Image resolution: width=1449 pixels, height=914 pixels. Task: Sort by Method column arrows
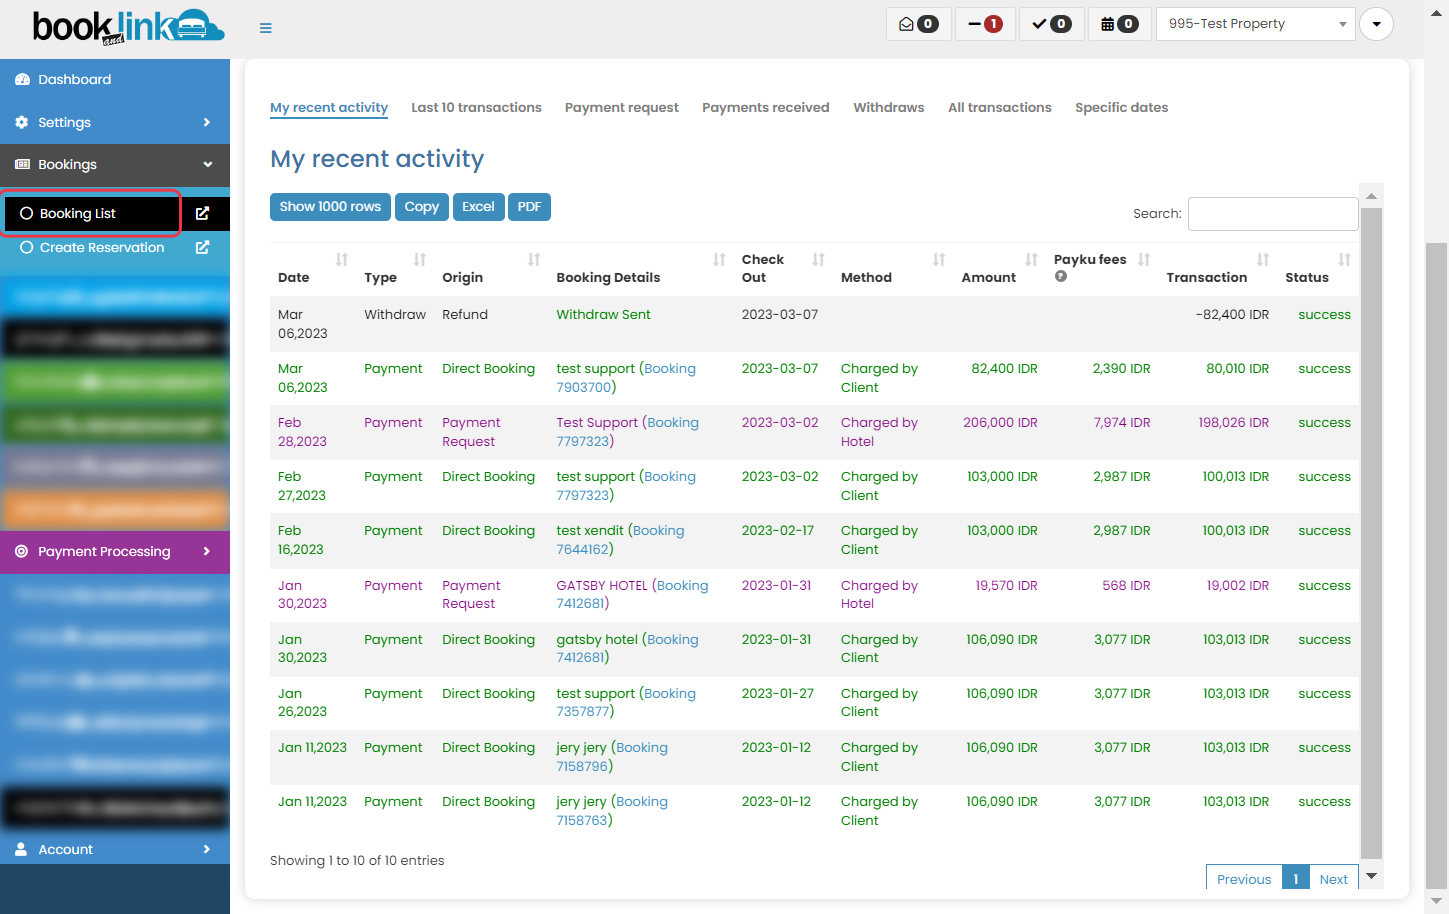pyautogui.click(x=939, y=260)
